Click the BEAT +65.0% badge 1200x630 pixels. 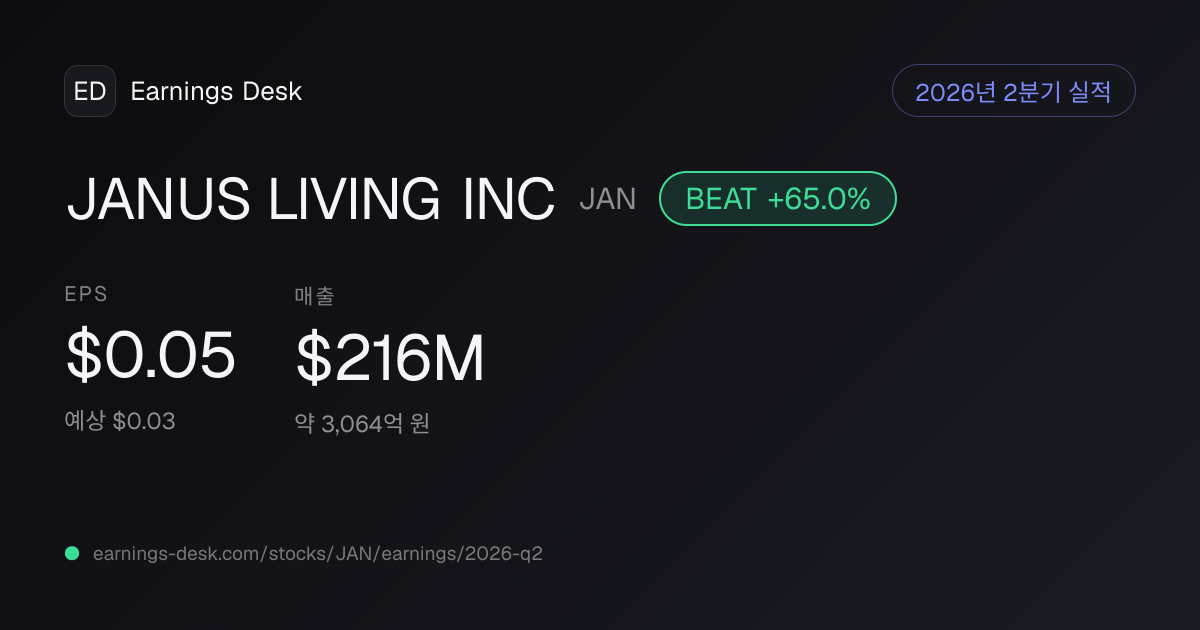(x=778, y=198)
